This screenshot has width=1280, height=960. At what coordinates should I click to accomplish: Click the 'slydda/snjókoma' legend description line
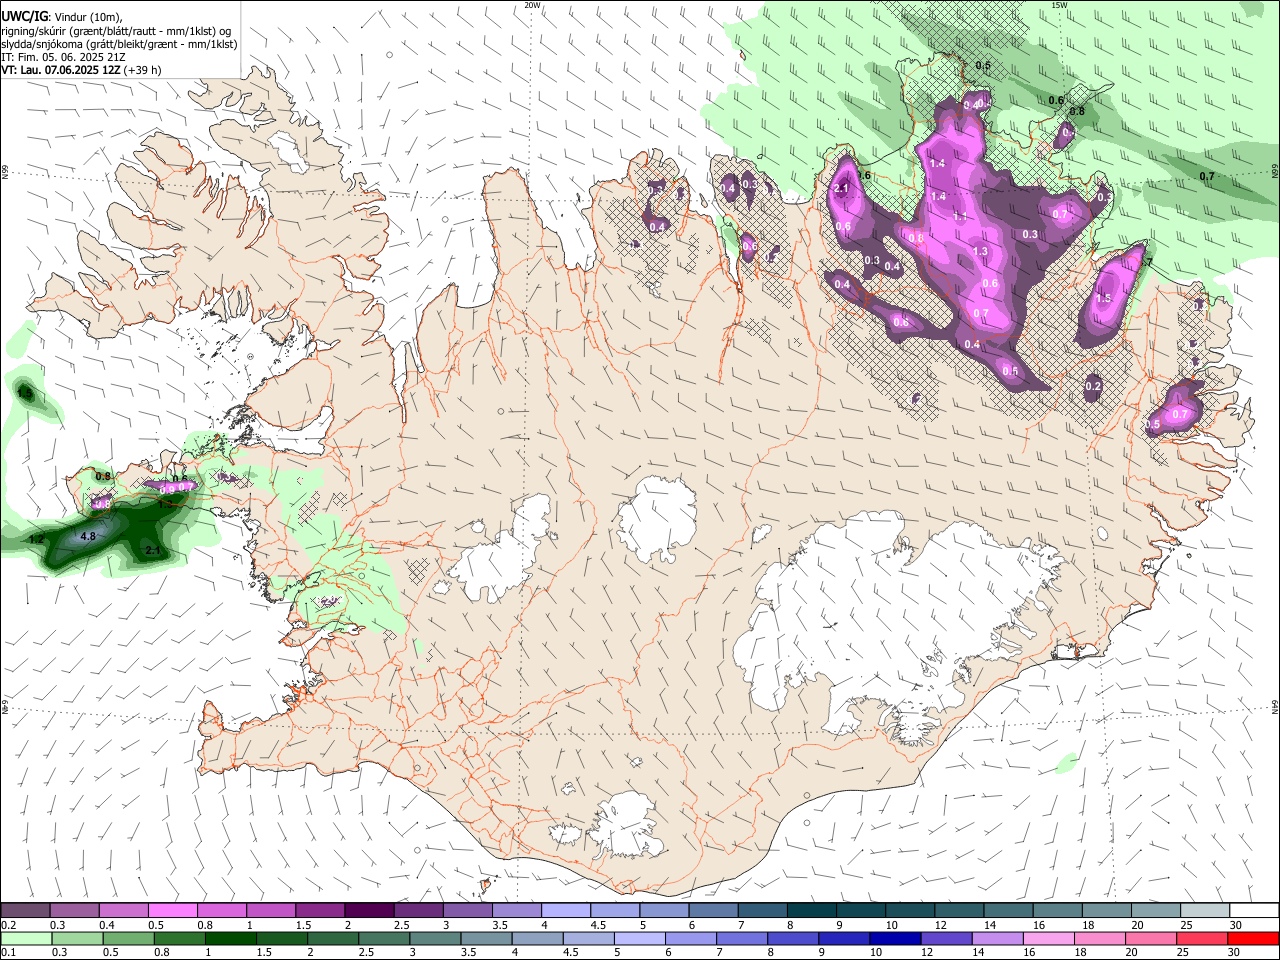[119, 44]
